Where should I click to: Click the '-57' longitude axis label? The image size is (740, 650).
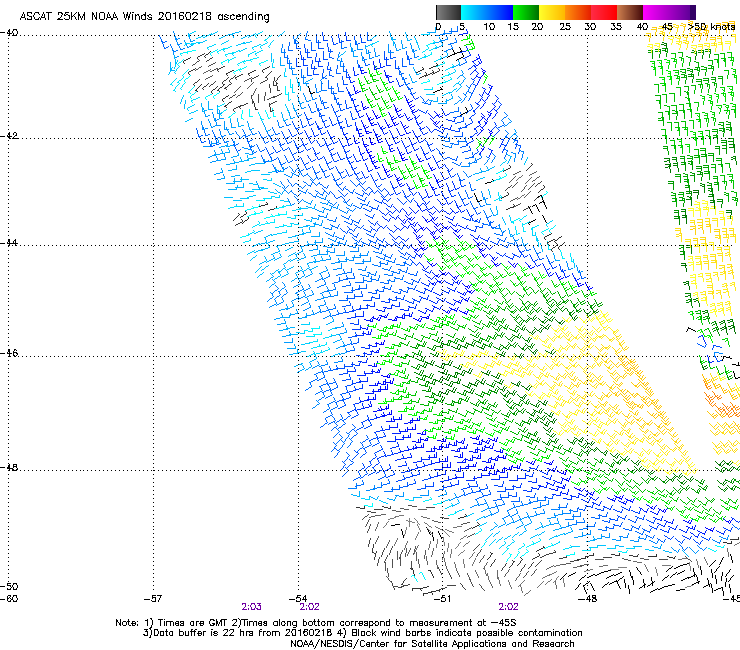[153, 599]
